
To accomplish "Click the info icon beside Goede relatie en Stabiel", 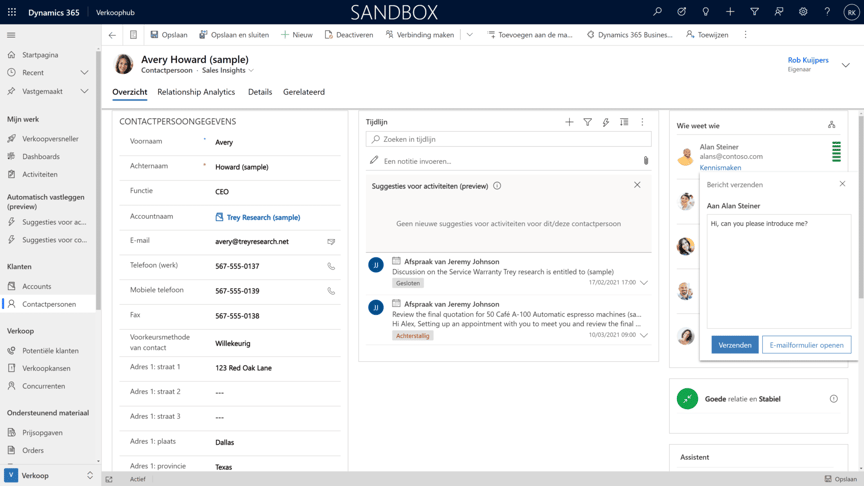I will pyautogui.click(x=834, y=399).
